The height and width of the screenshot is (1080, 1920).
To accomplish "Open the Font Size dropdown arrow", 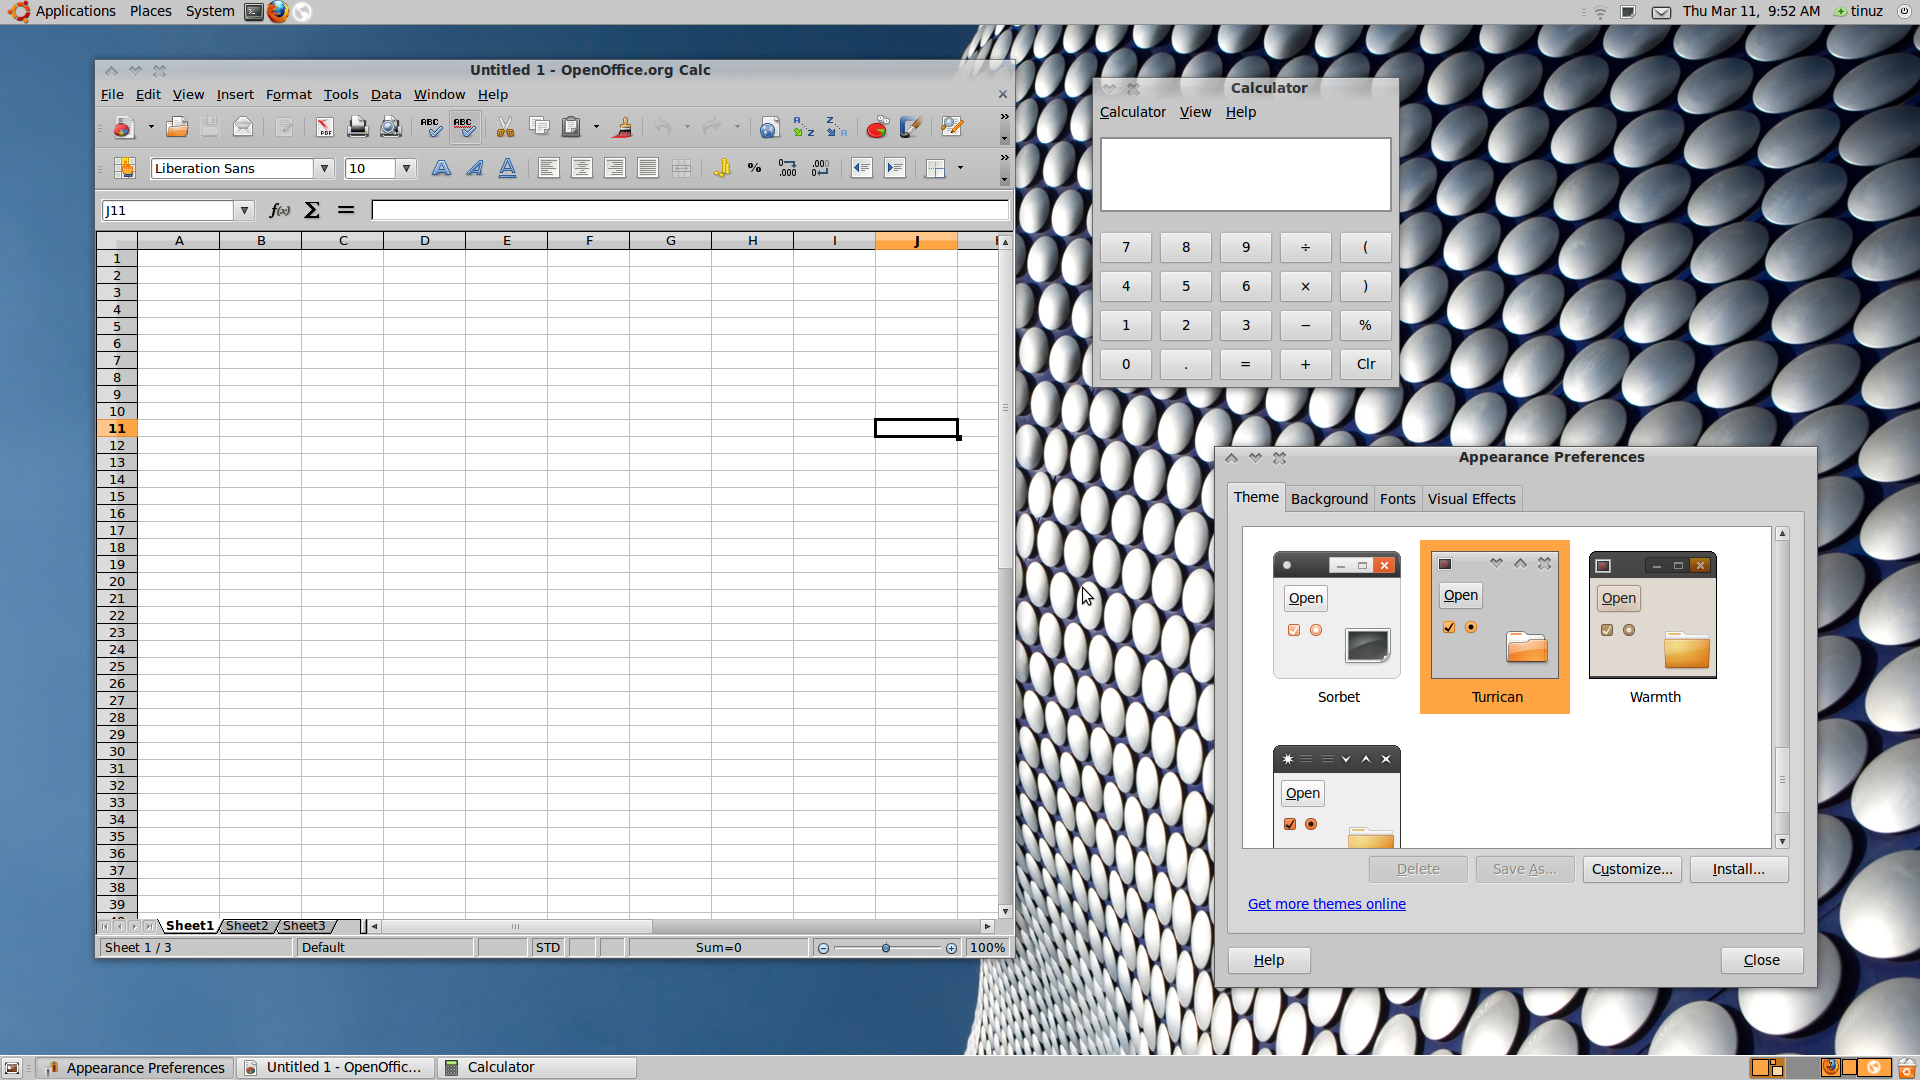I will [406, 168].
